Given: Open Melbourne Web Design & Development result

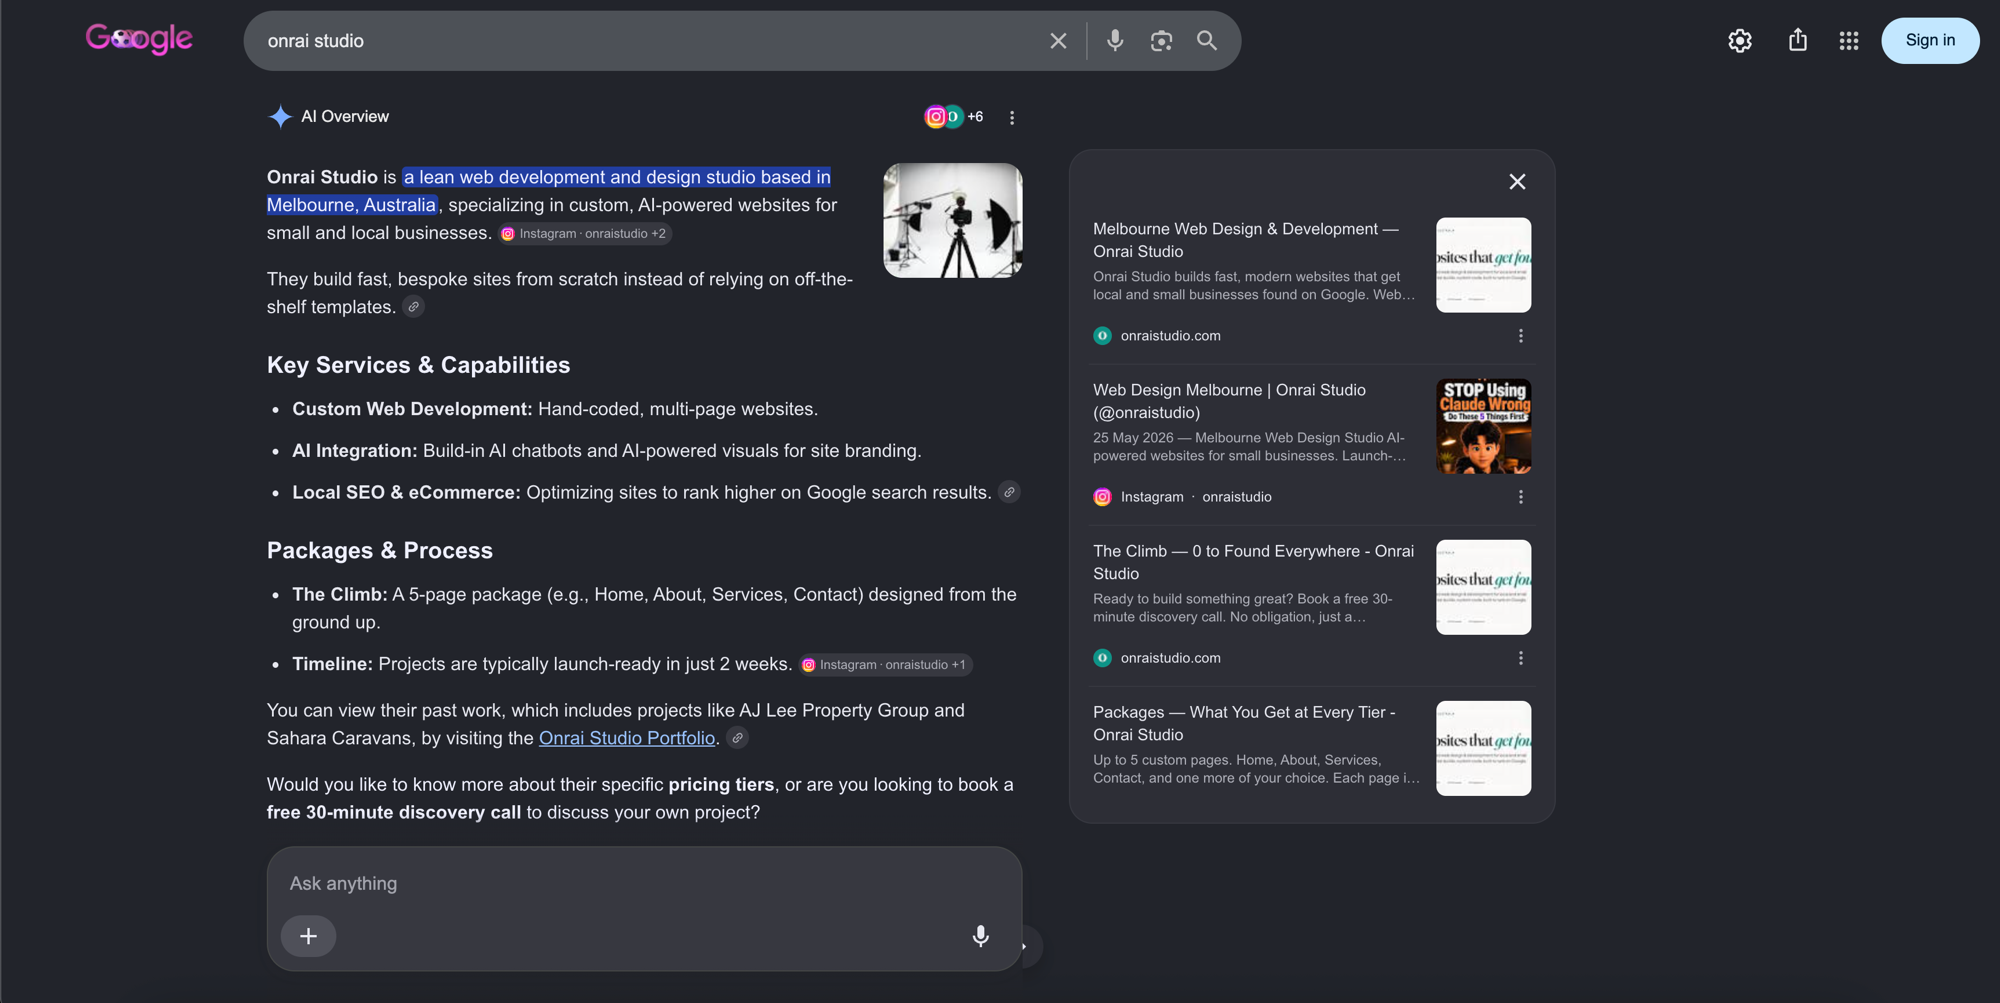Looking at the screenshot, I should click(1246, 240).
